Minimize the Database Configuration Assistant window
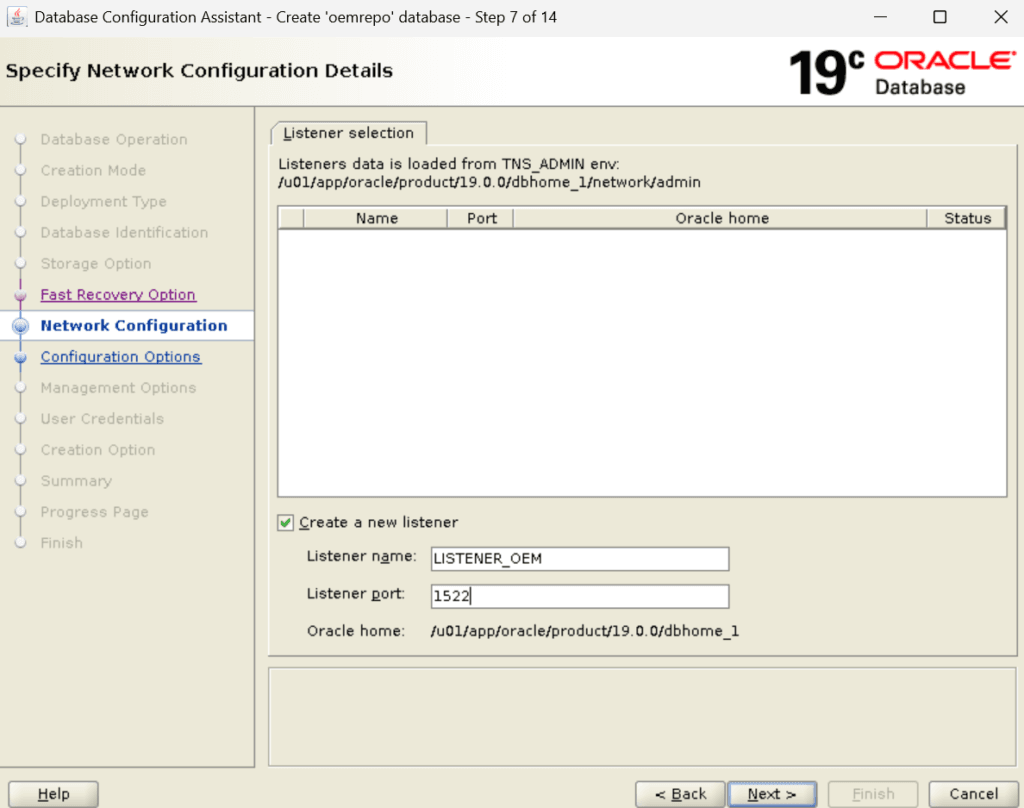The width and height of the screenshot is (1024, 808). [x=880, y=17]
